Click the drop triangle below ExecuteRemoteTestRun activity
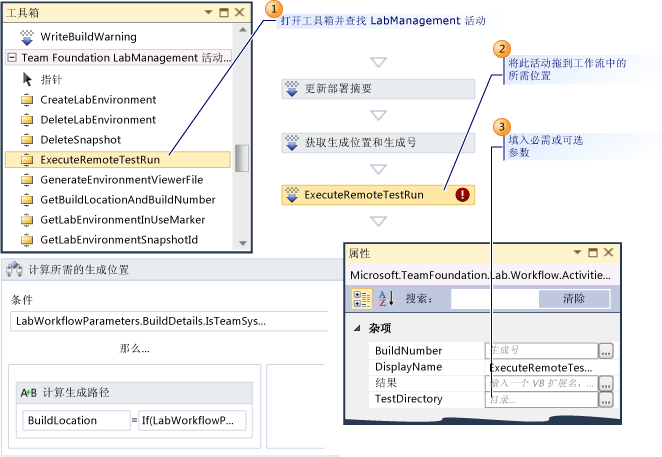Screen dimensions: 662x457 (378, 221)
